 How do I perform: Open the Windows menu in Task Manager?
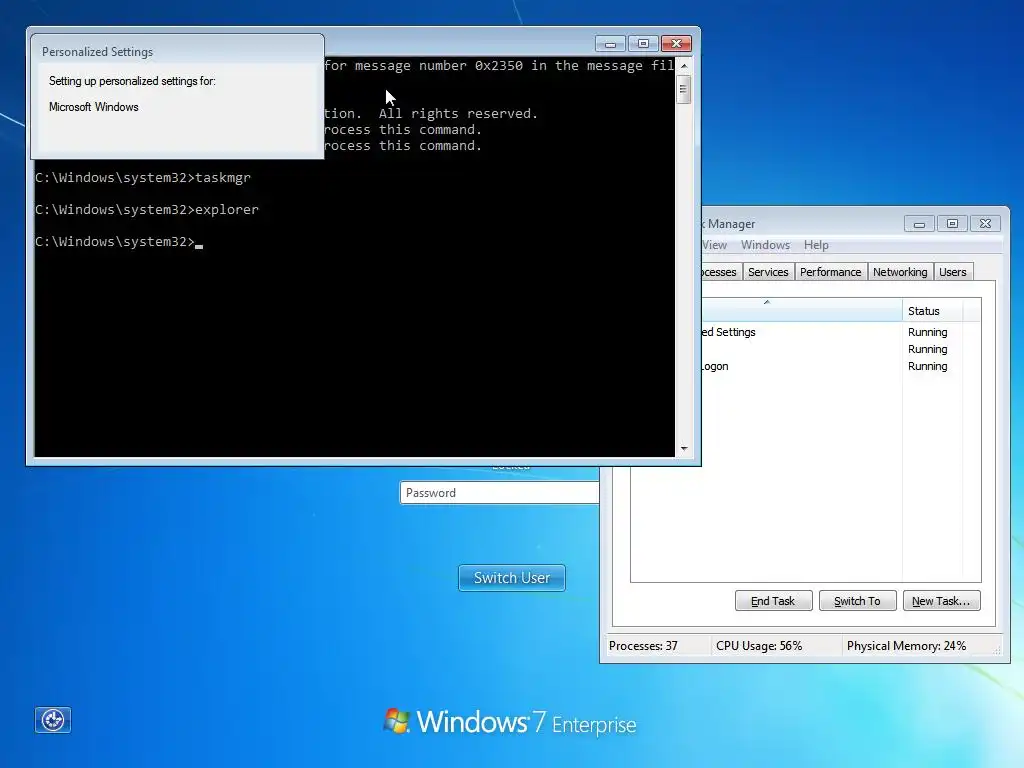point(765,245)
